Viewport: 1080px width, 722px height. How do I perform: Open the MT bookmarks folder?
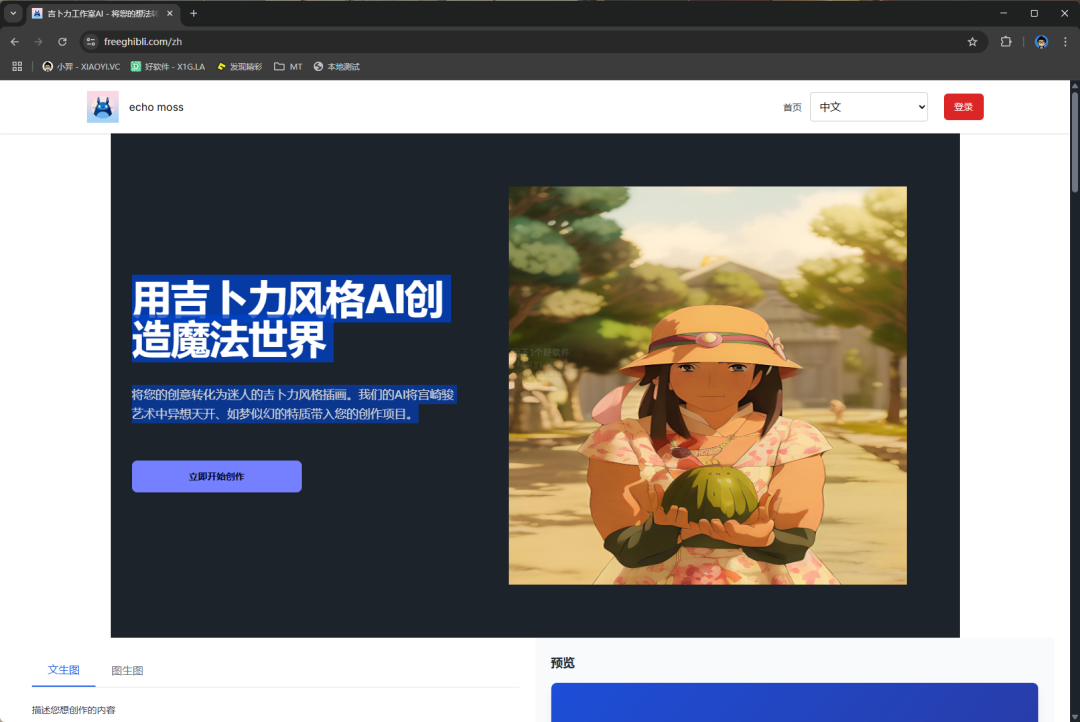point(288,67)
